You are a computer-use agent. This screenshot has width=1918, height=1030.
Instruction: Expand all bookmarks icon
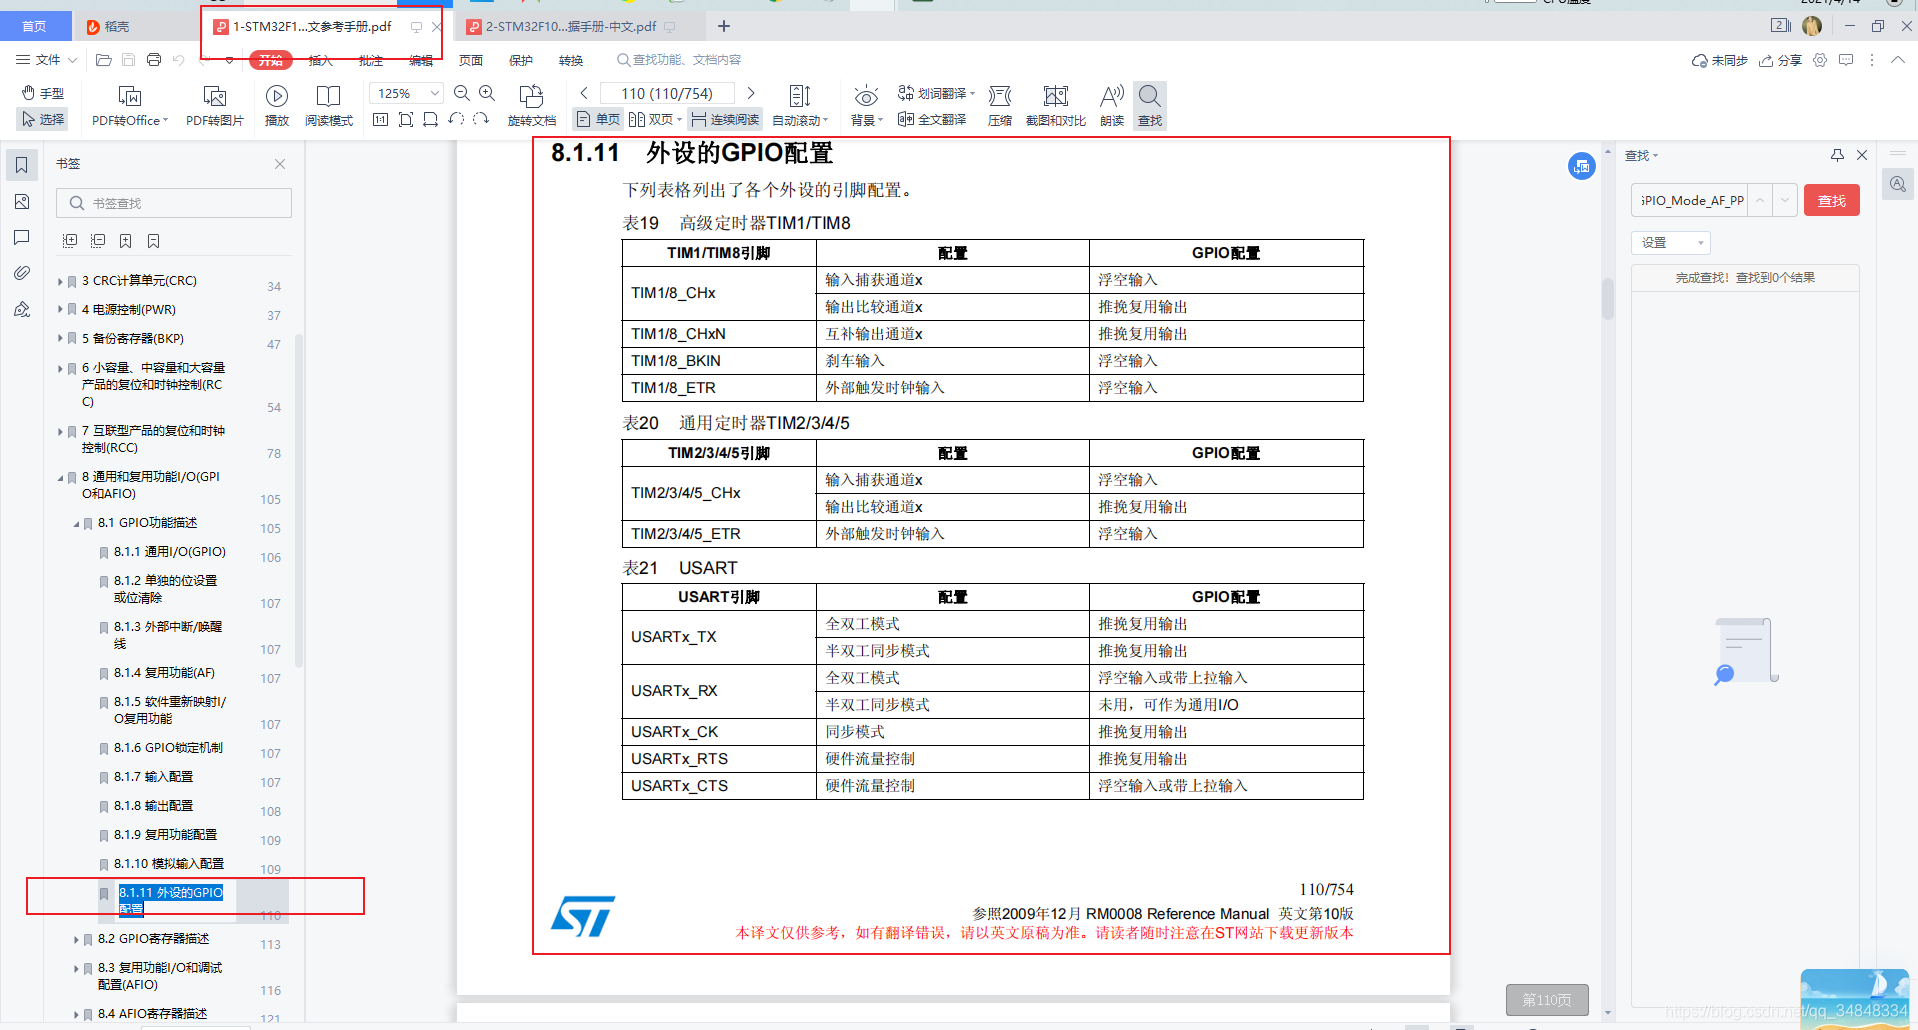pyautogui.click(x=70, y=241)
